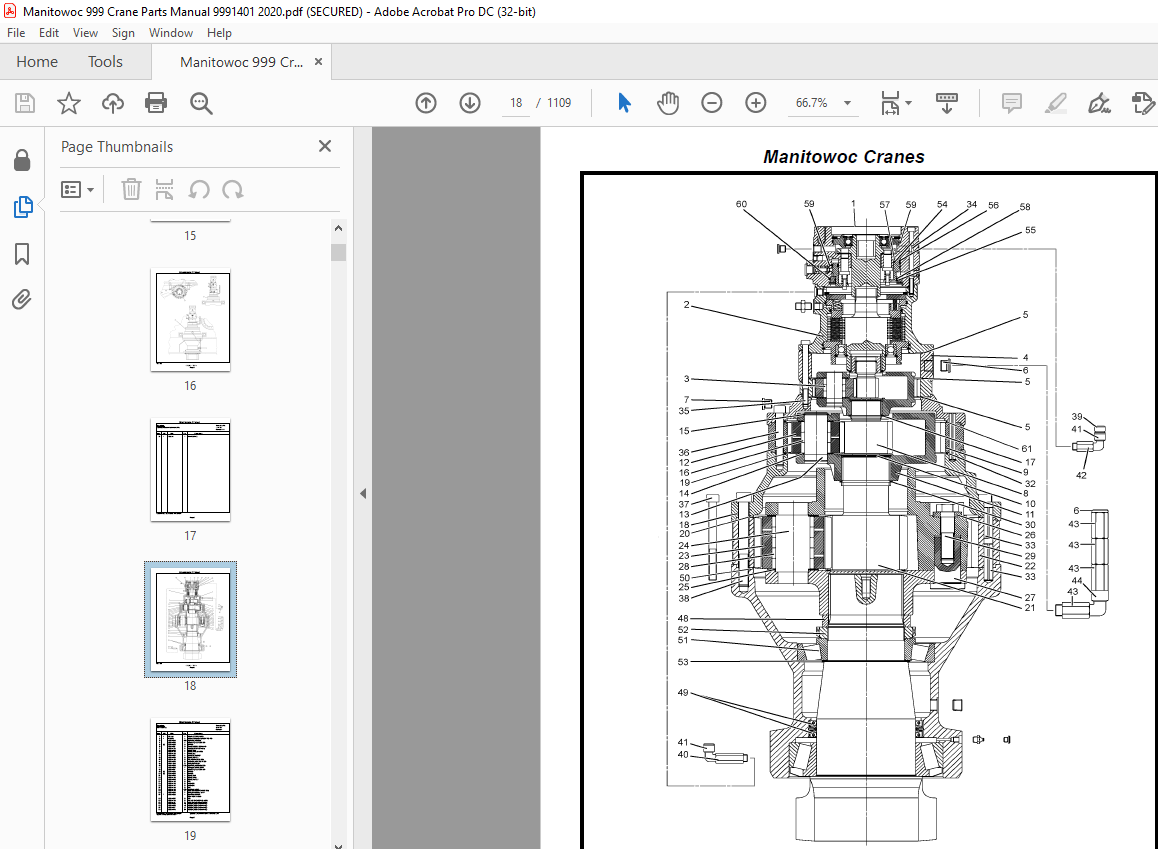Click the upload to cloud icon
The image size is (1158, 849).
coord(112,103)
